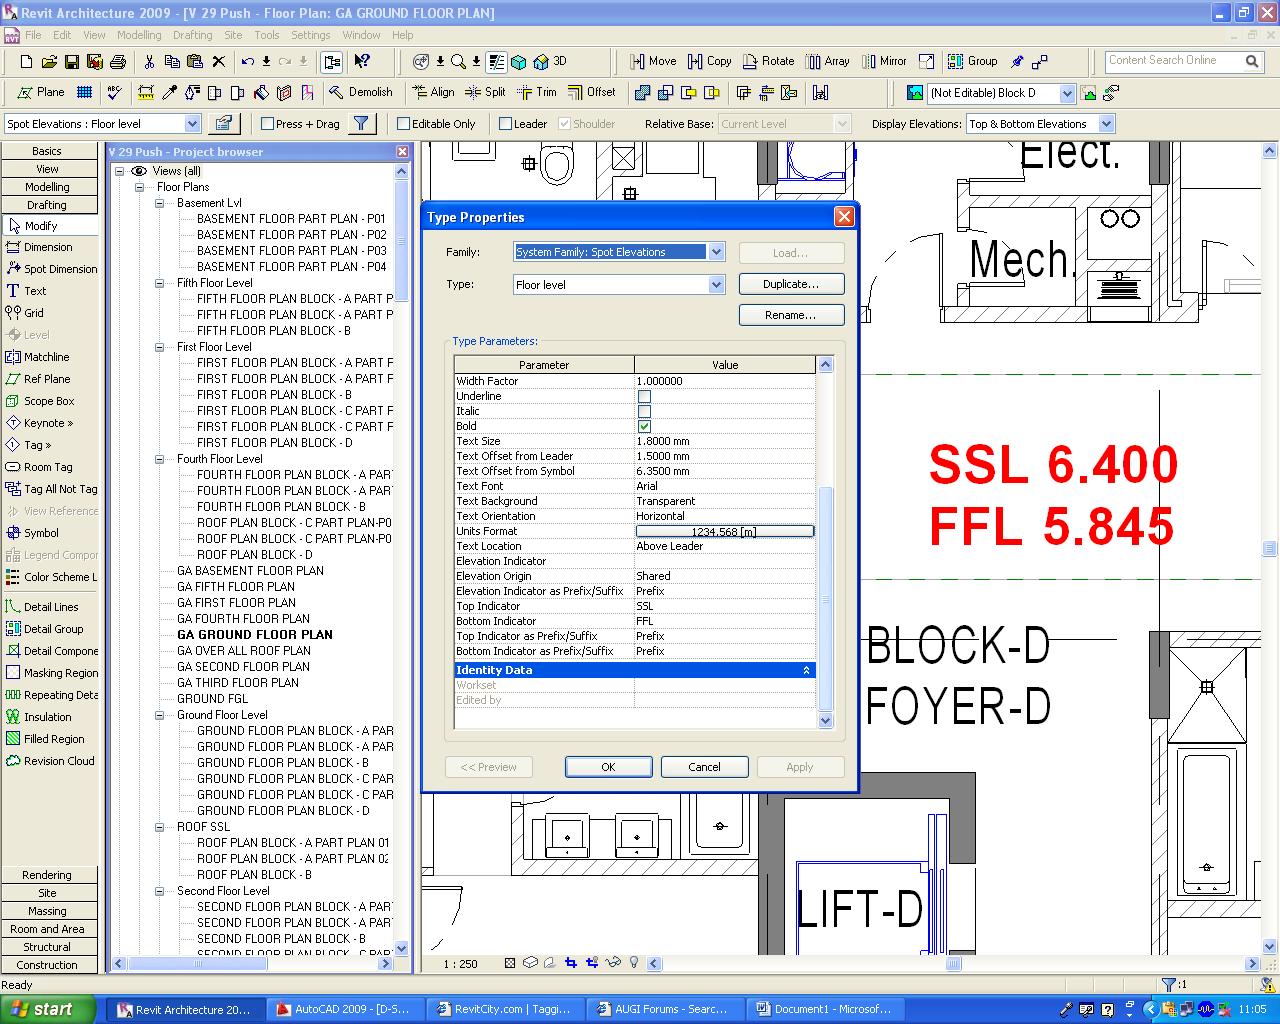Viewport: 1280px width, 1024px height.
Task: Toggle the Underline checkbox
Action: (644, 396)
